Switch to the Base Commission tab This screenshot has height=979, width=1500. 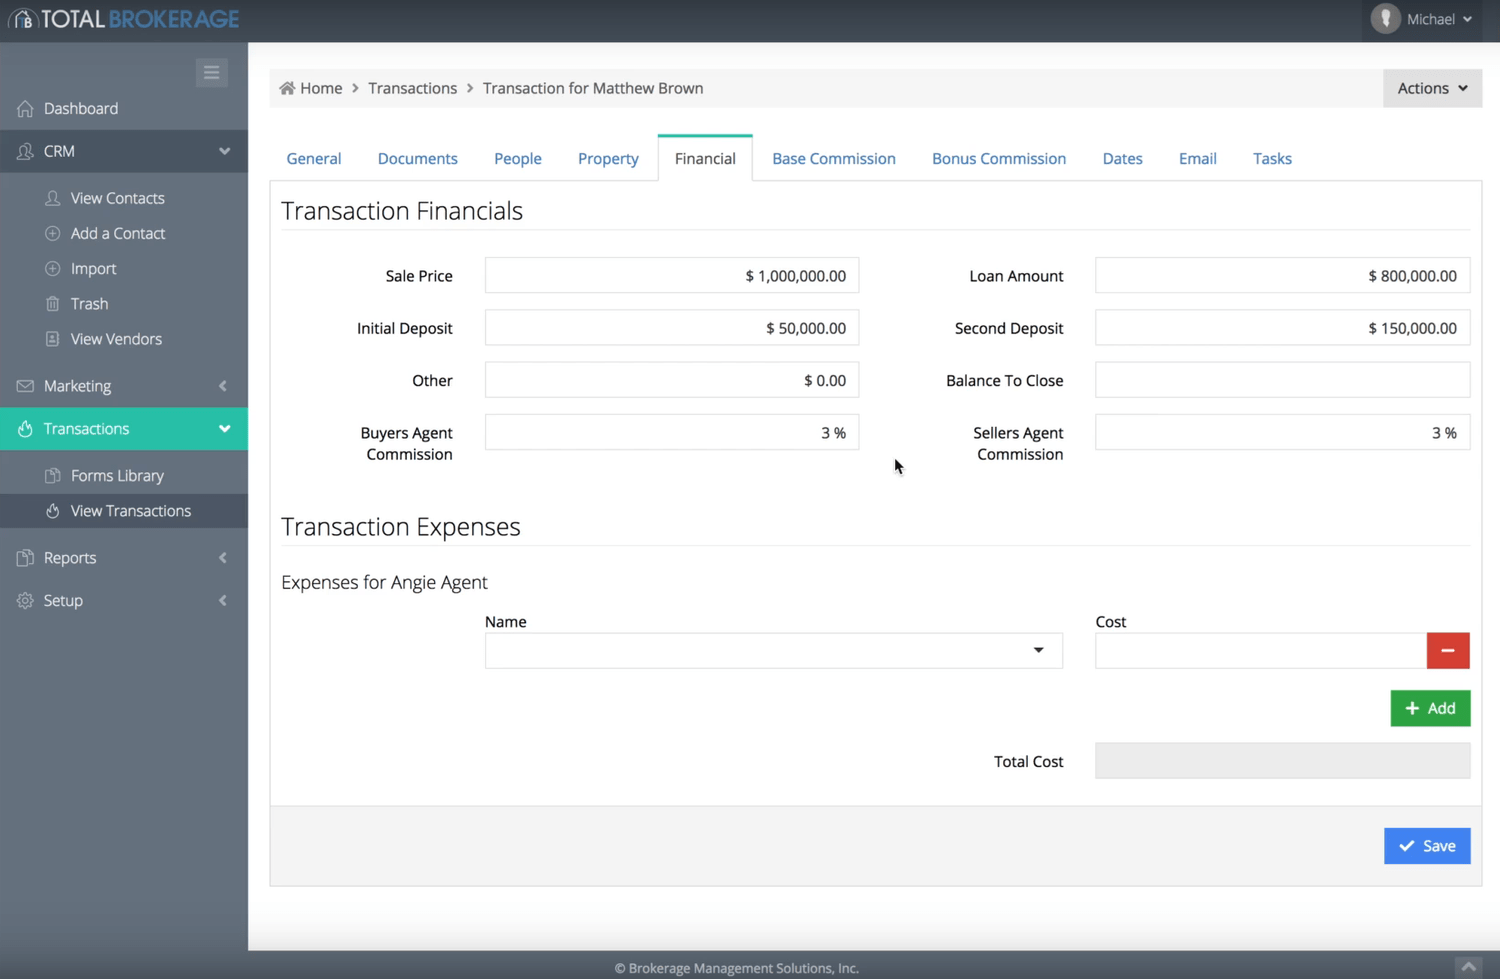click(x=833, y=159)
